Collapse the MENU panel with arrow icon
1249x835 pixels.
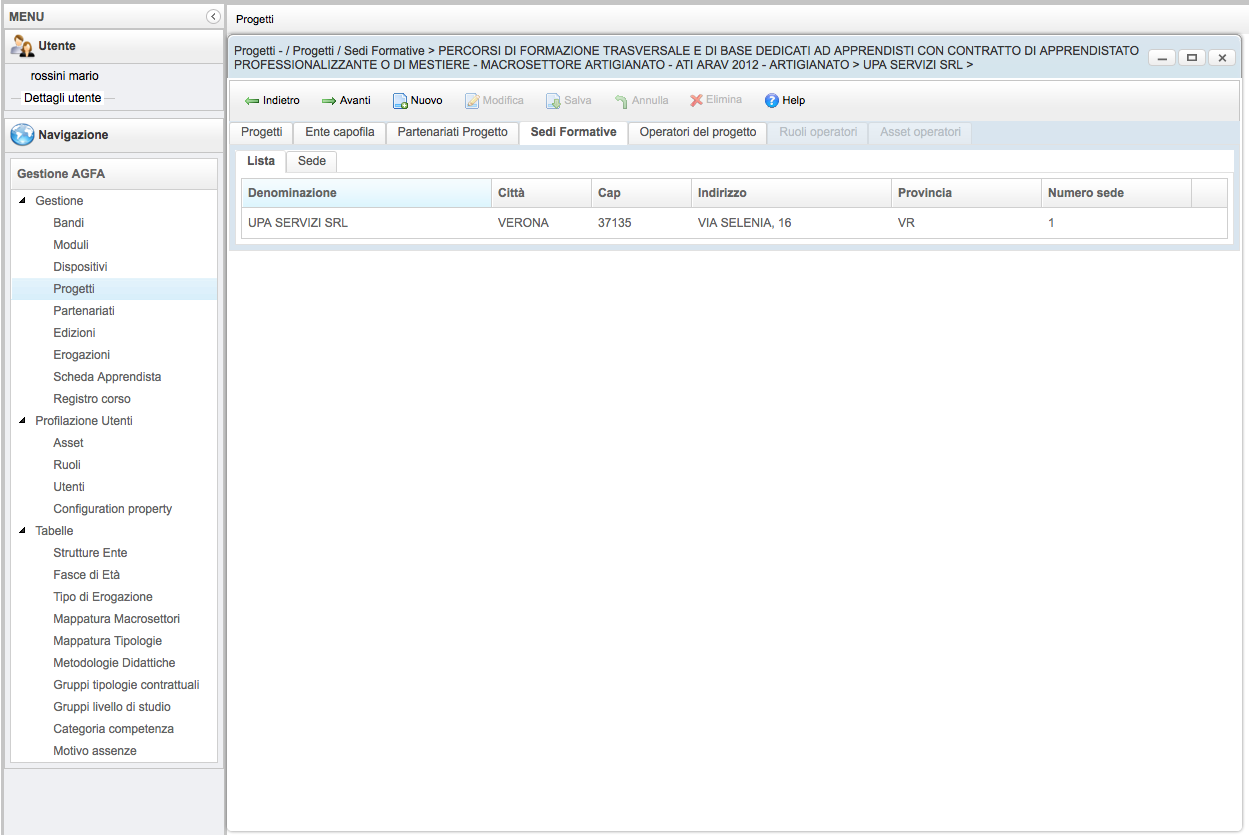coord(213,17)
